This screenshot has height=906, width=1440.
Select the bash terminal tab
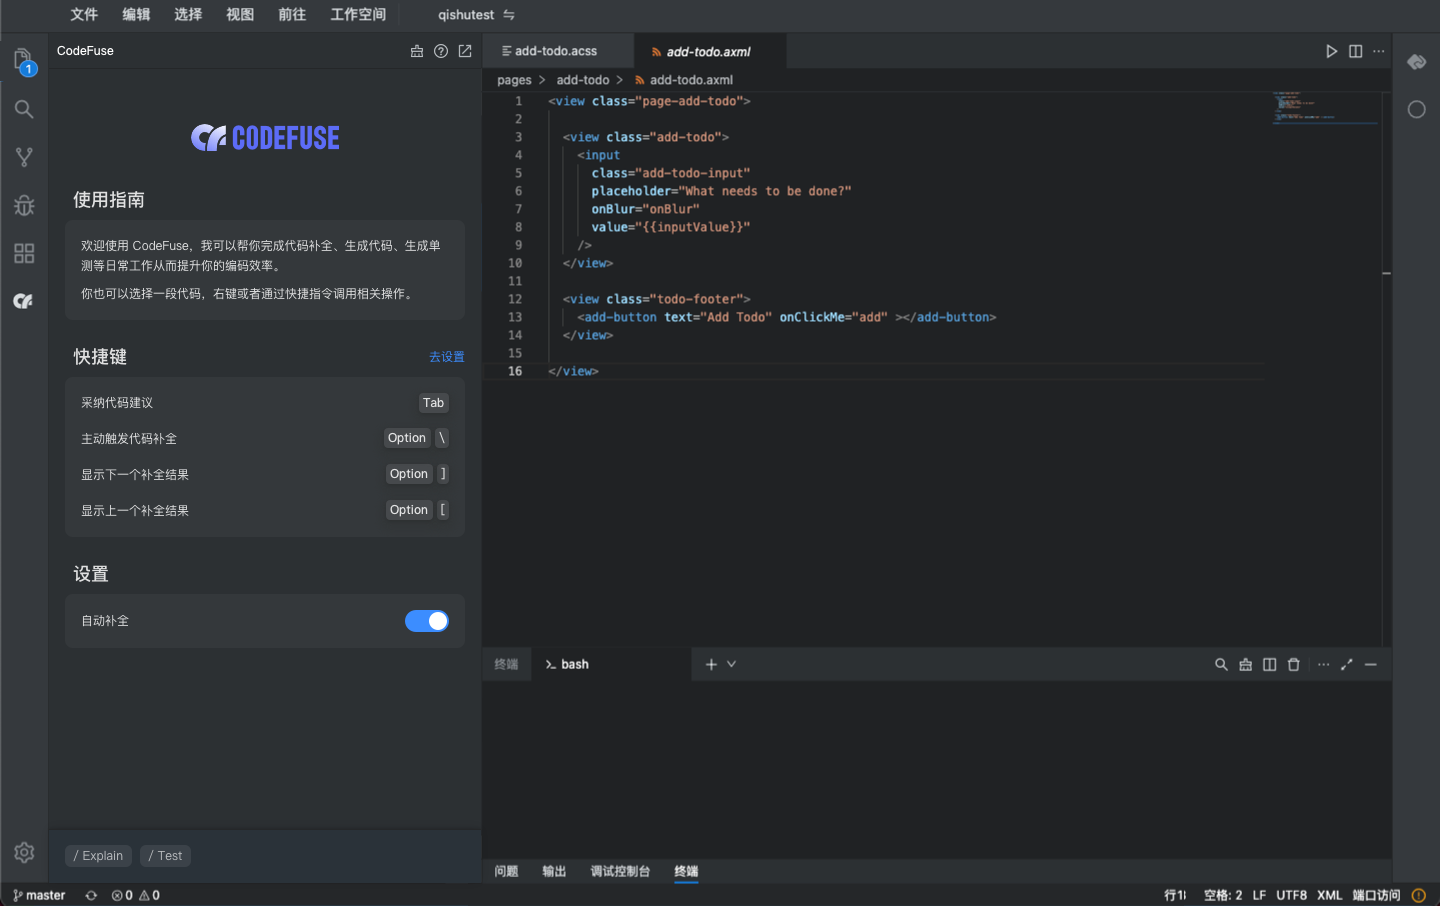pos(612,664)
